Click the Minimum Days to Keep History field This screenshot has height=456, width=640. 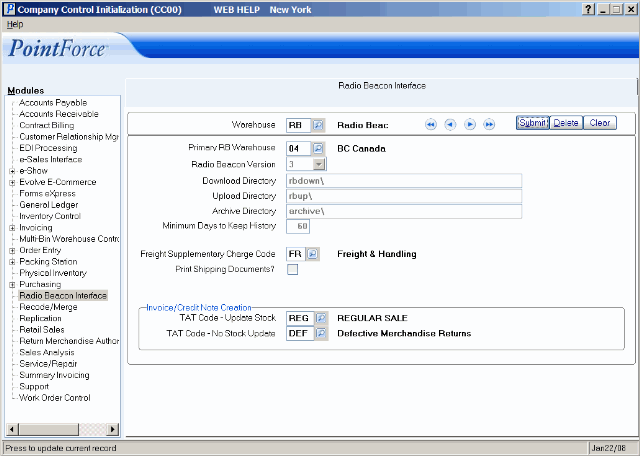pyautogui.click(x=298, y=226)
